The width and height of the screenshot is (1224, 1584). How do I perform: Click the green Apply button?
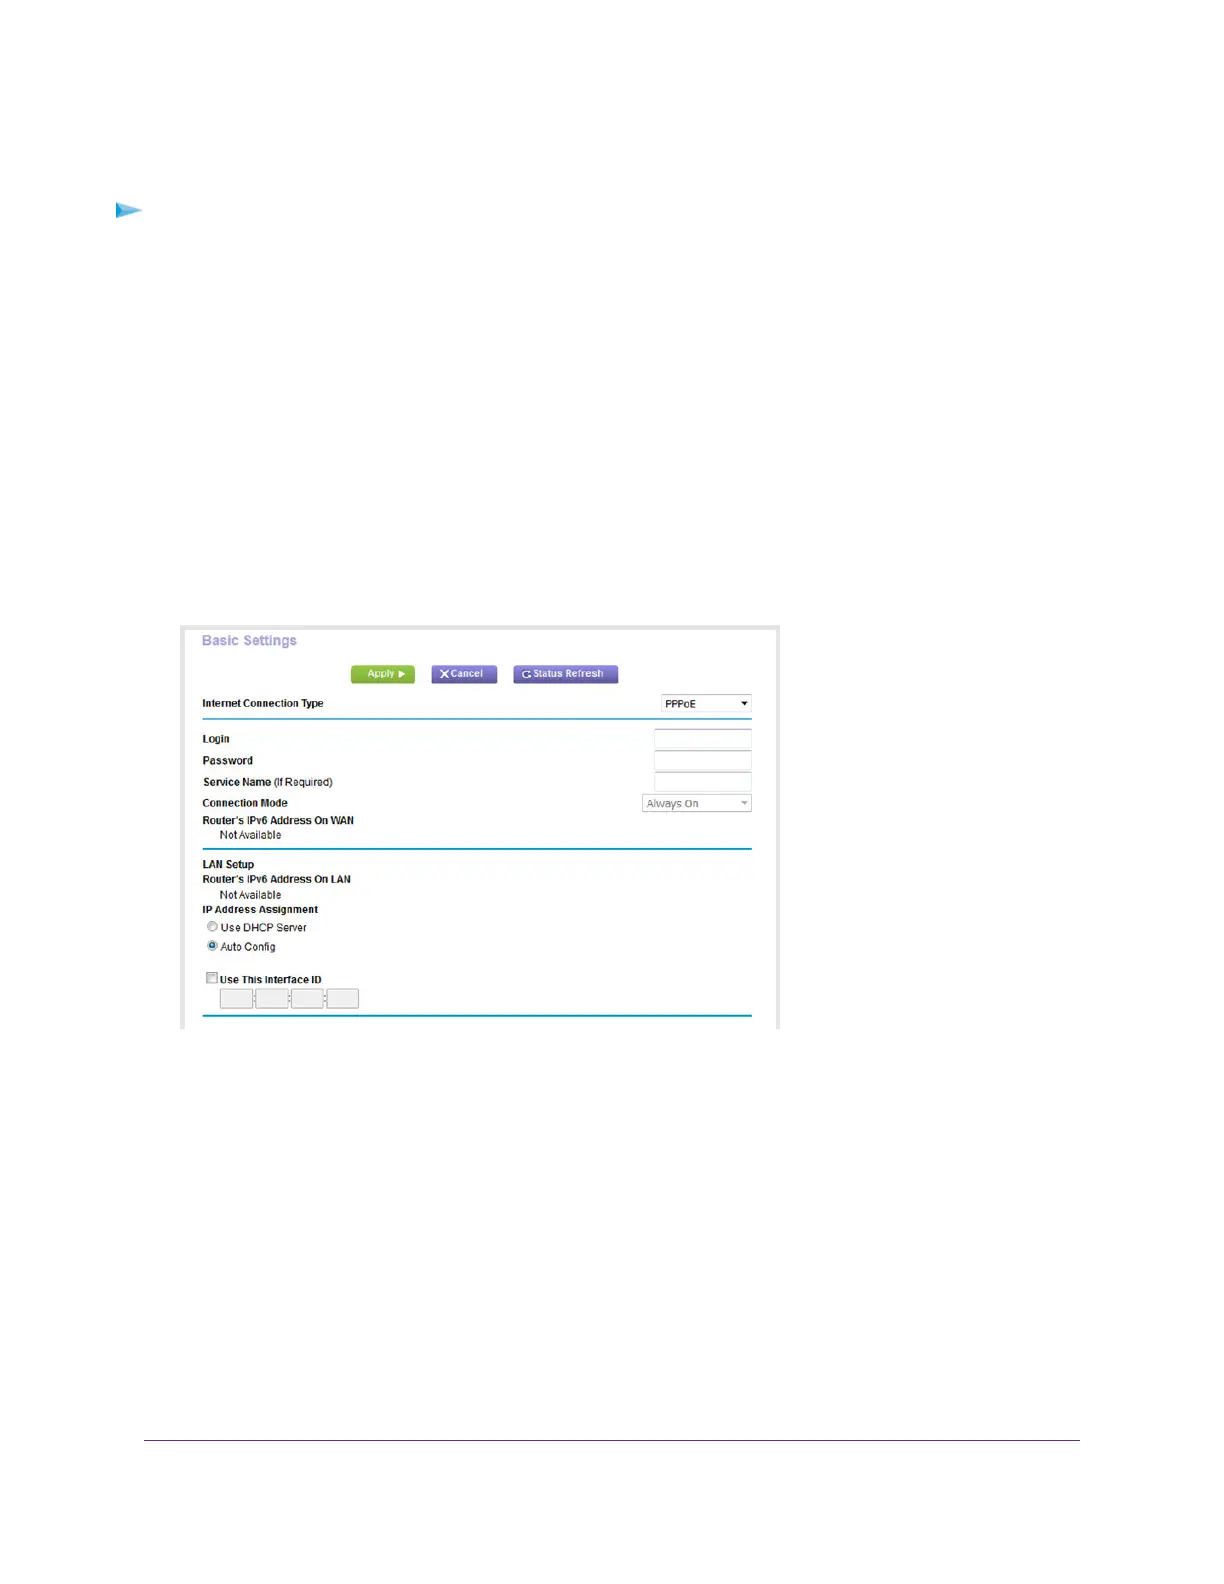click(x=382, y=674)
